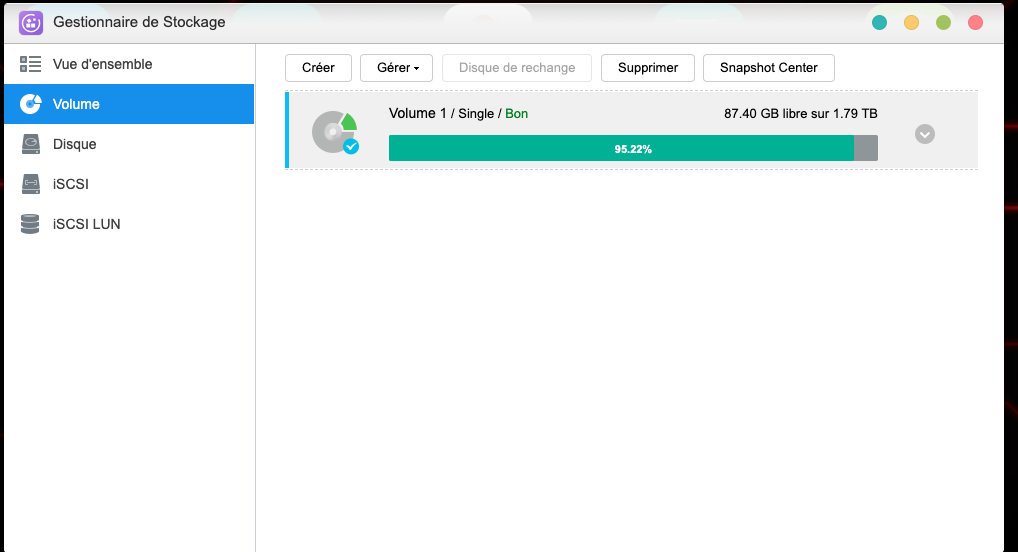Click the 87.40 GB libre sur 1.79 TB text

pyautogui.click(x=801, y=114)
